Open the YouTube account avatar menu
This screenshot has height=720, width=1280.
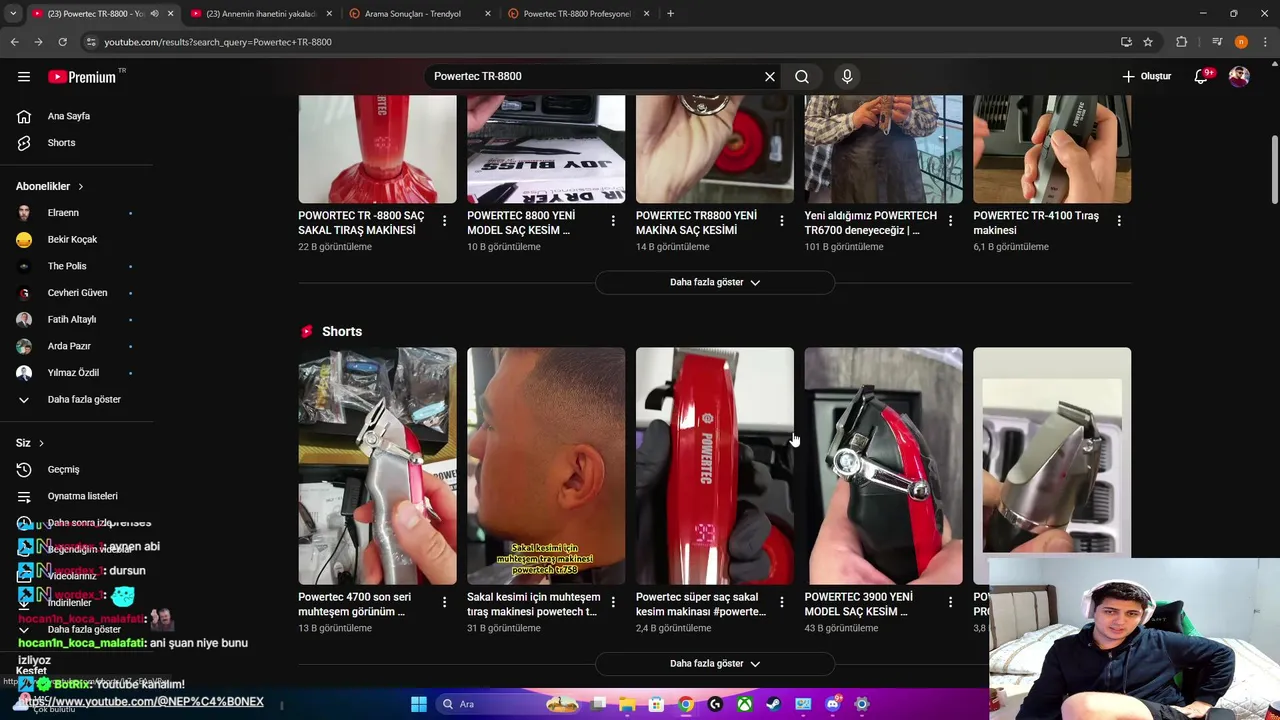1239,76
